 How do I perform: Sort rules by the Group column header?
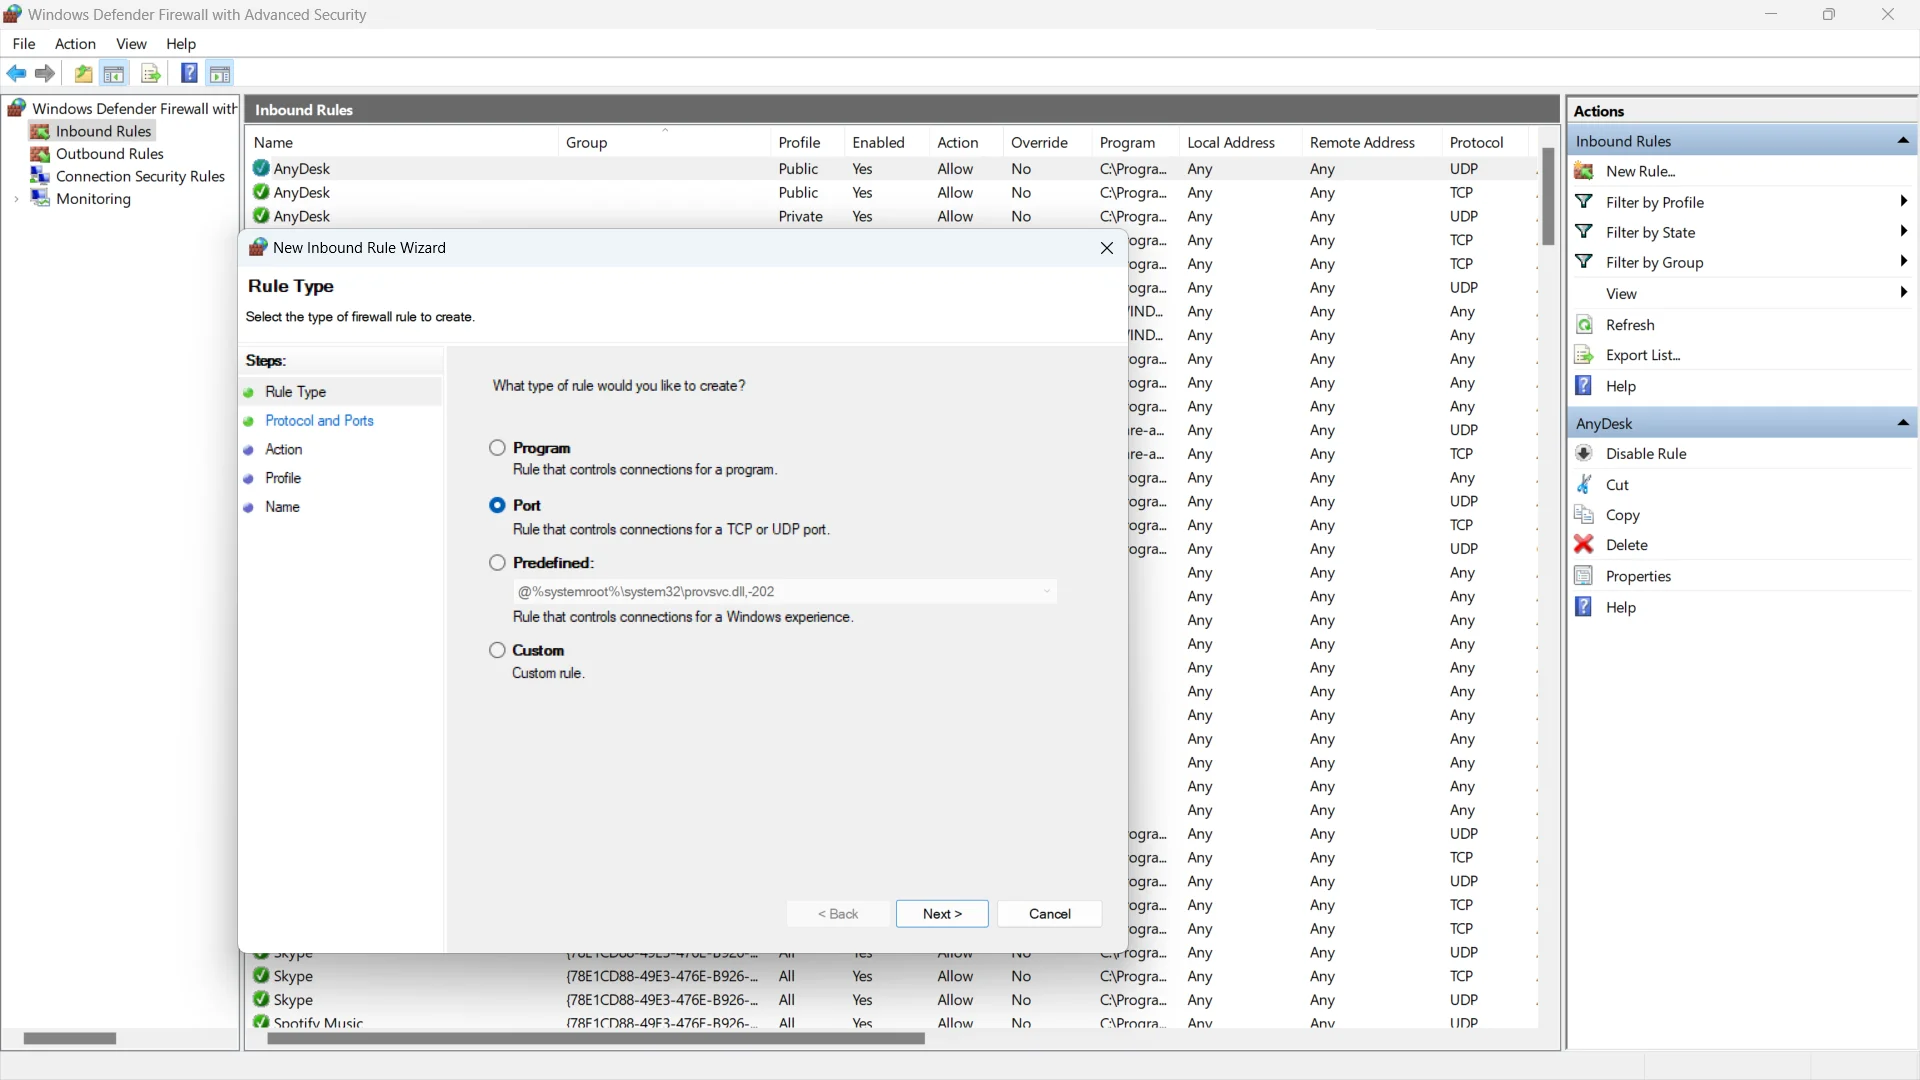pos(664,143)
